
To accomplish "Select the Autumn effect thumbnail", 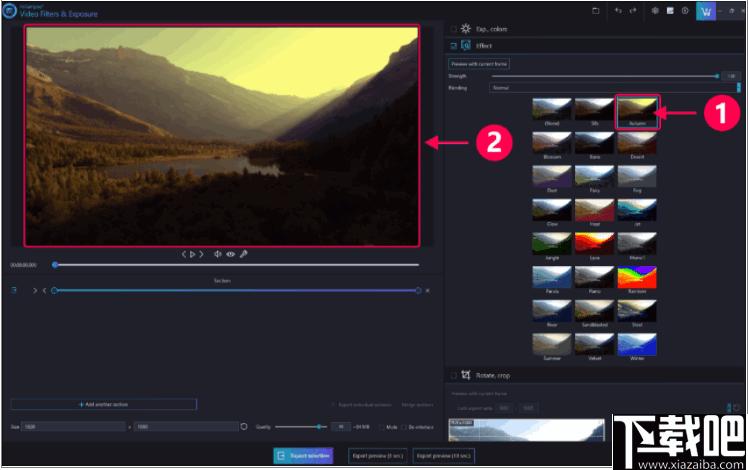I will pyautogui.click(x=637, y=112).
